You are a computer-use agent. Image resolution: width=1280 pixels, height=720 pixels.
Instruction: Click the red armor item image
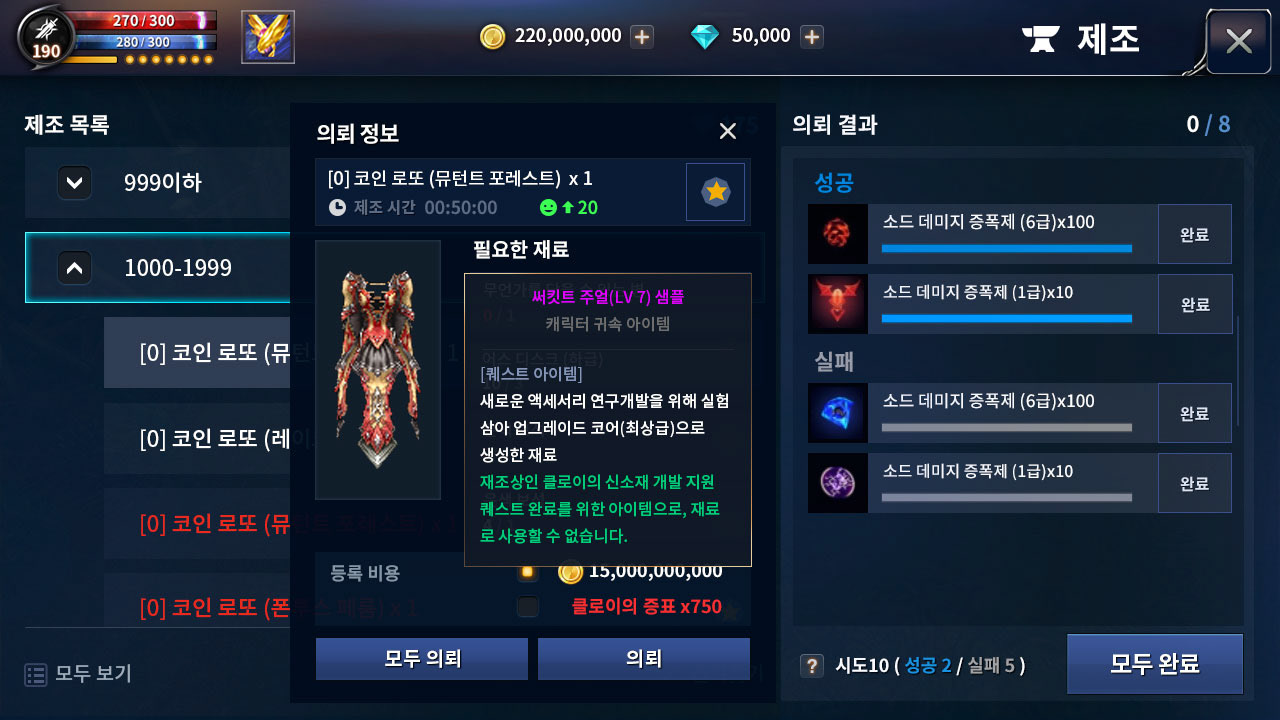pos(378,369)
